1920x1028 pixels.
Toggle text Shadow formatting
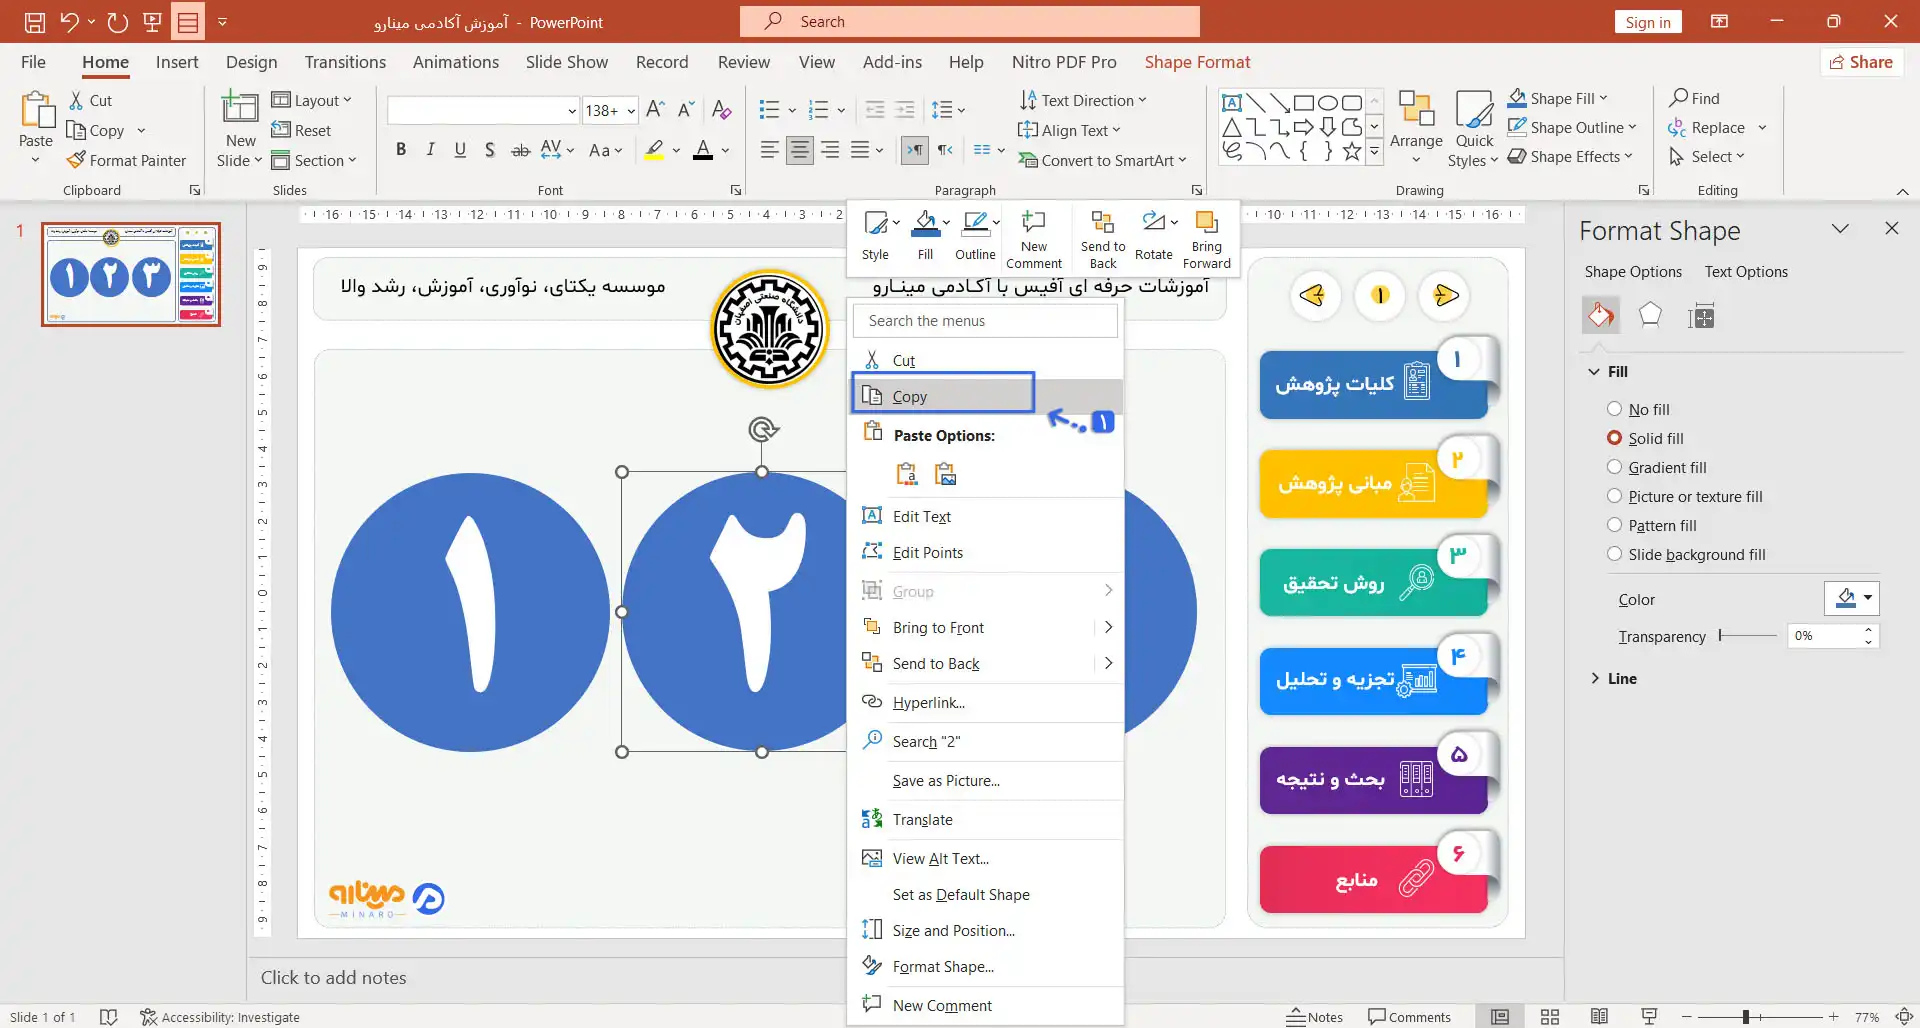click(489, 150)
